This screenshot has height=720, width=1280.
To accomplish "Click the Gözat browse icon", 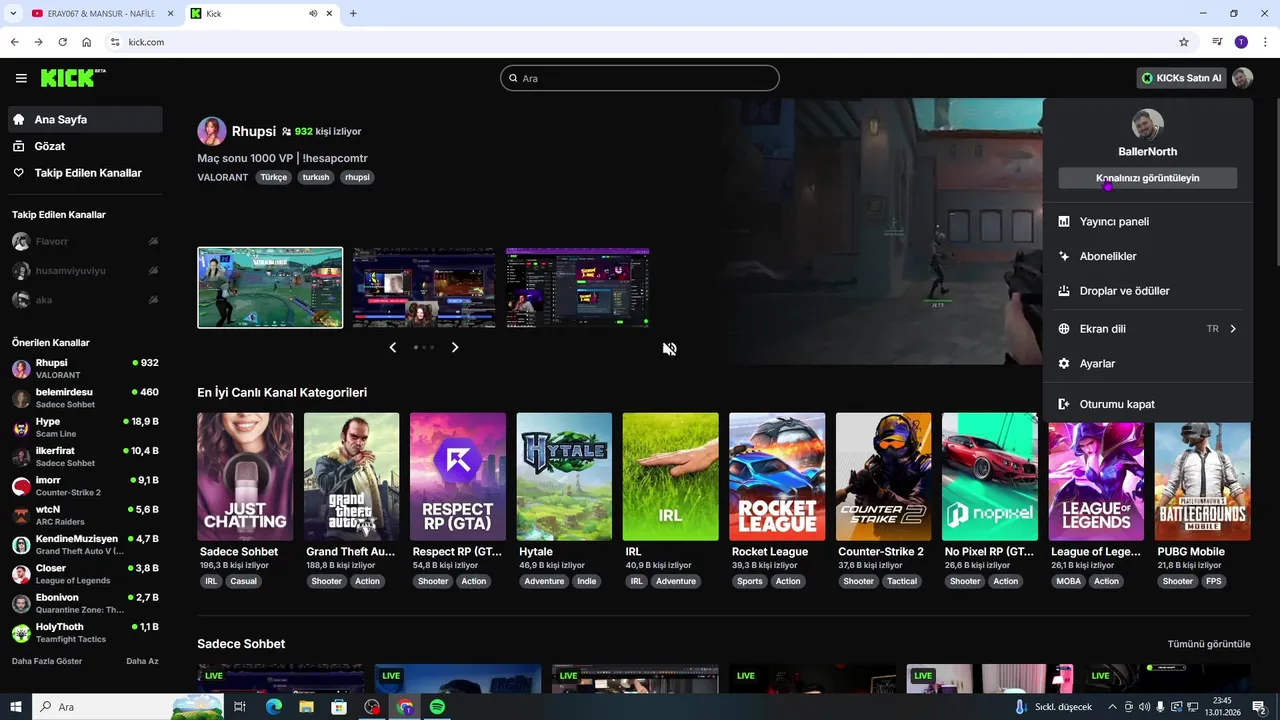I will (x=19, y=146).
